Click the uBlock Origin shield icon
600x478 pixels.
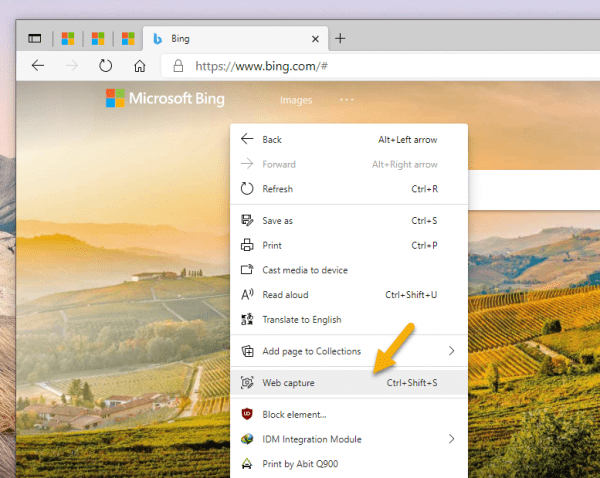pos(247,414)
